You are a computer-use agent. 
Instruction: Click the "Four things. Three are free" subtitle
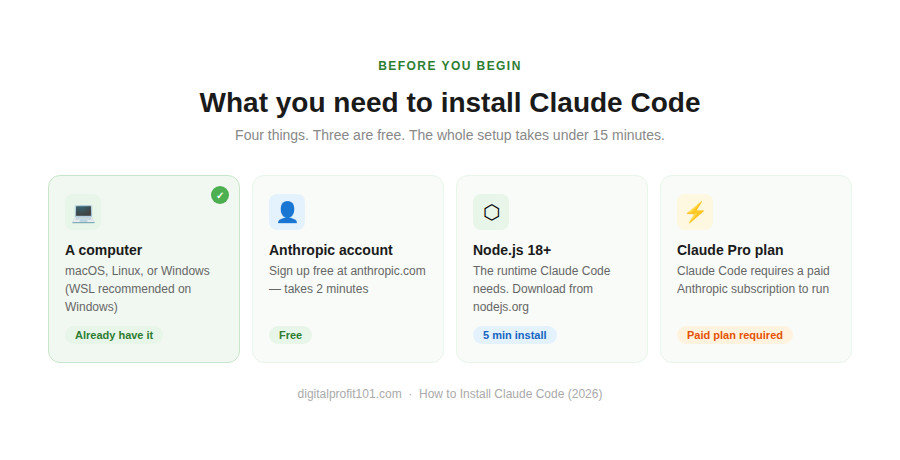click(x=450, y=135)
